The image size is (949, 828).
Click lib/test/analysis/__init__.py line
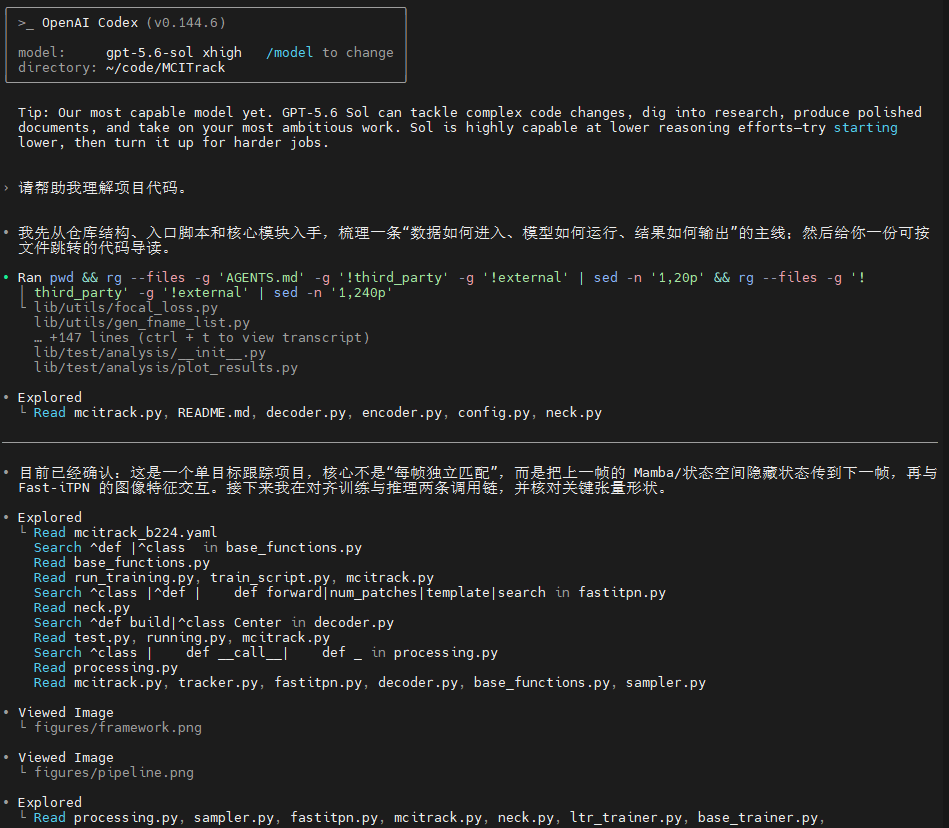click(149, 353)
